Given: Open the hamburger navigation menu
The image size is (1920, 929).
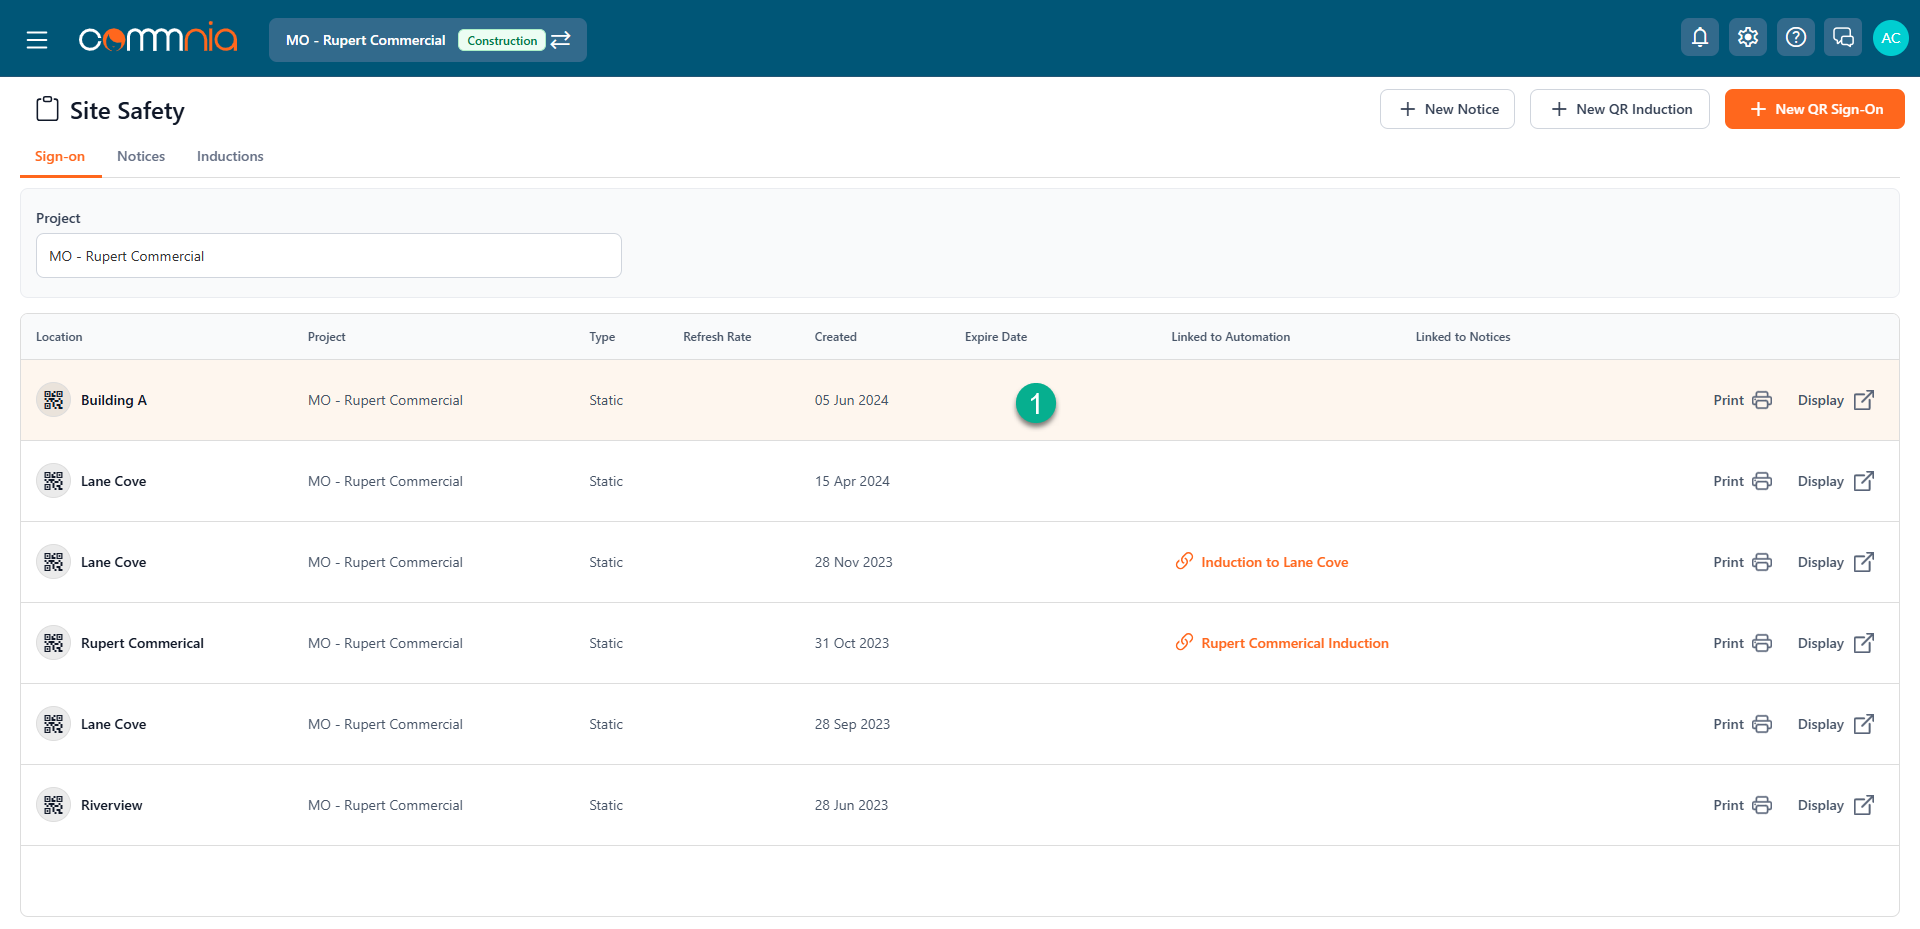Looking at the screenshot, I should [x=37, y=40].
